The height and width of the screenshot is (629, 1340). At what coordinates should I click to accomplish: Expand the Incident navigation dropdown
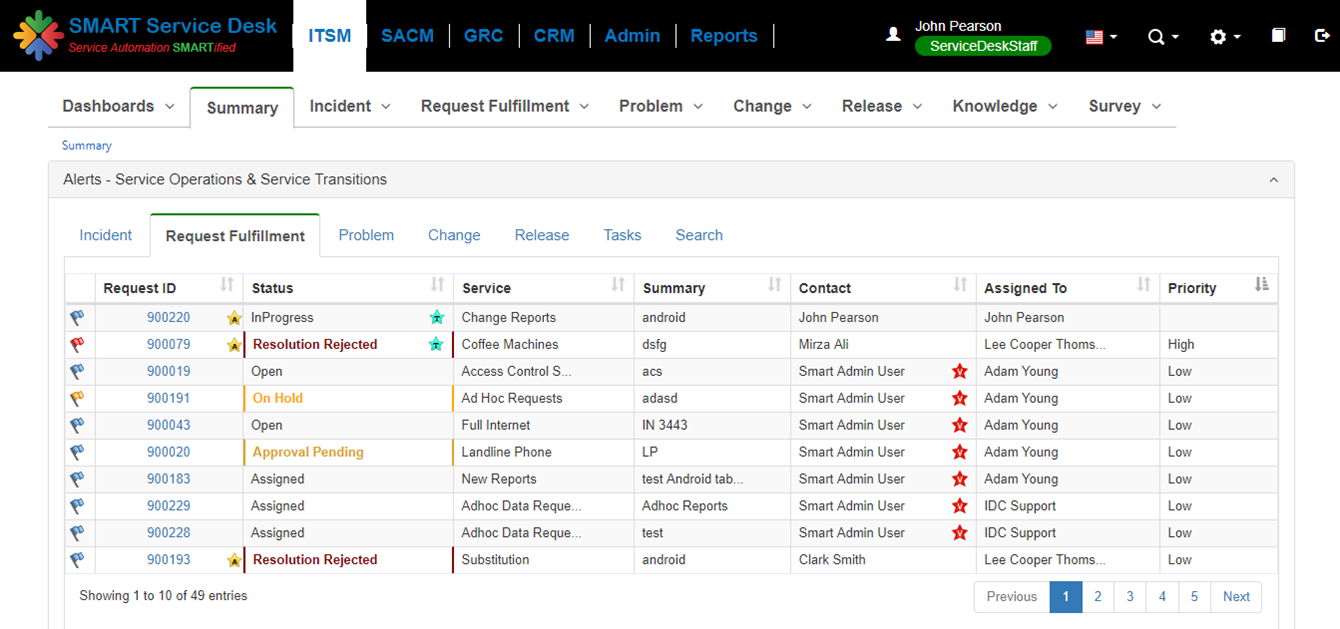coord(349,105)
